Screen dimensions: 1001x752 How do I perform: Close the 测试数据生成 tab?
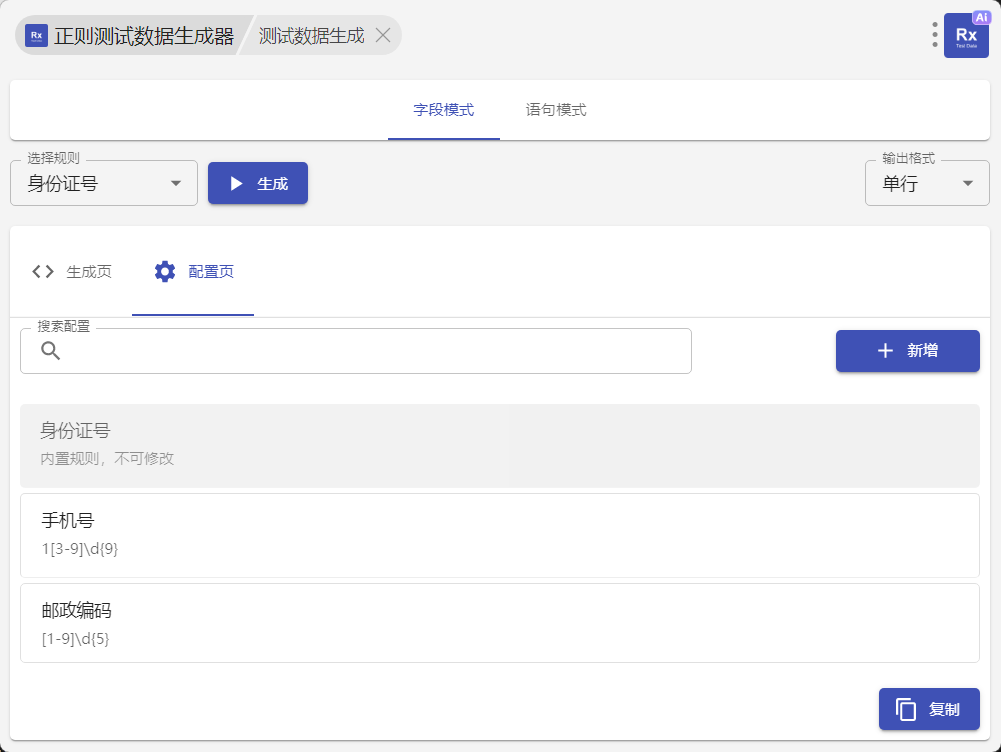tap(382, 35)
